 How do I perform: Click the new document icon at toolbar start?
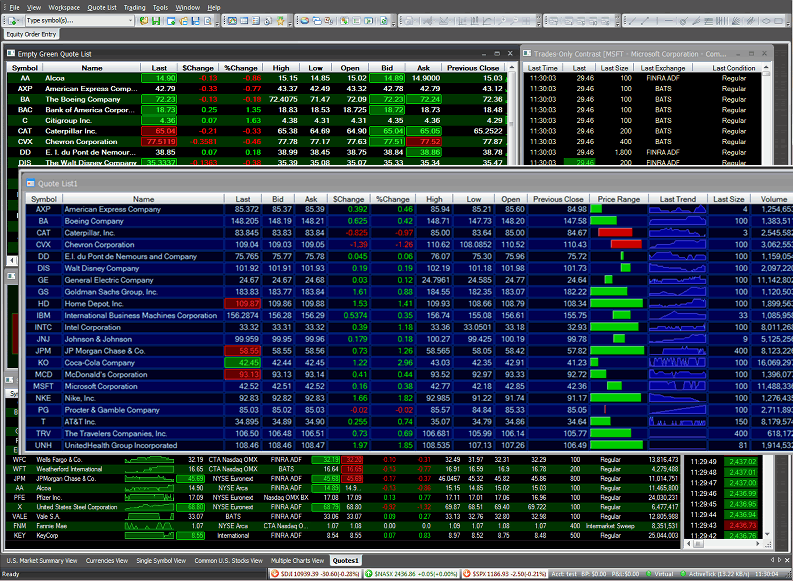click(x=12, y=21)
